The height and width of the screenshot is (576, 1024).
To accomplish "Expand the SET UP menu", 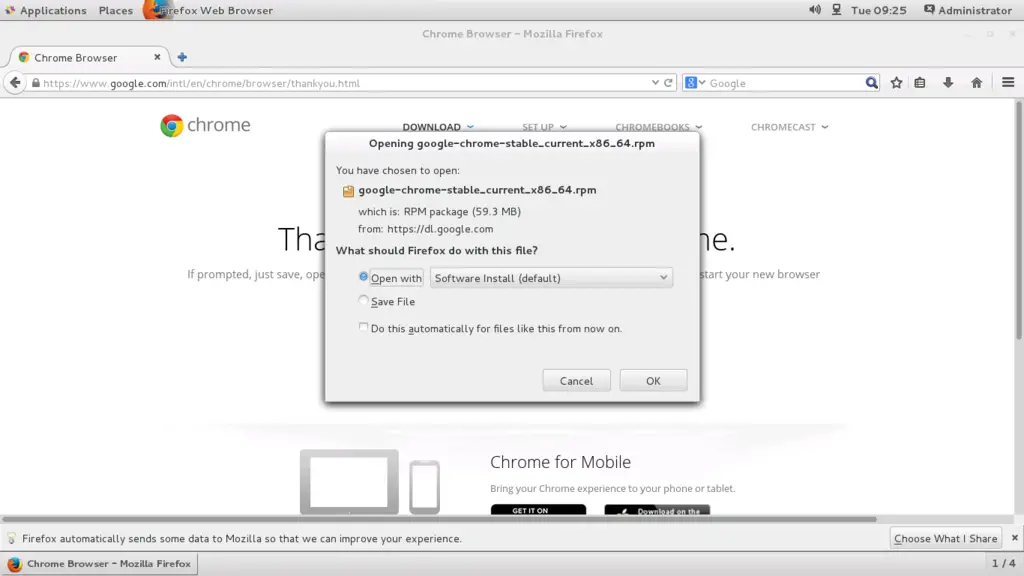I will (545, 127).
